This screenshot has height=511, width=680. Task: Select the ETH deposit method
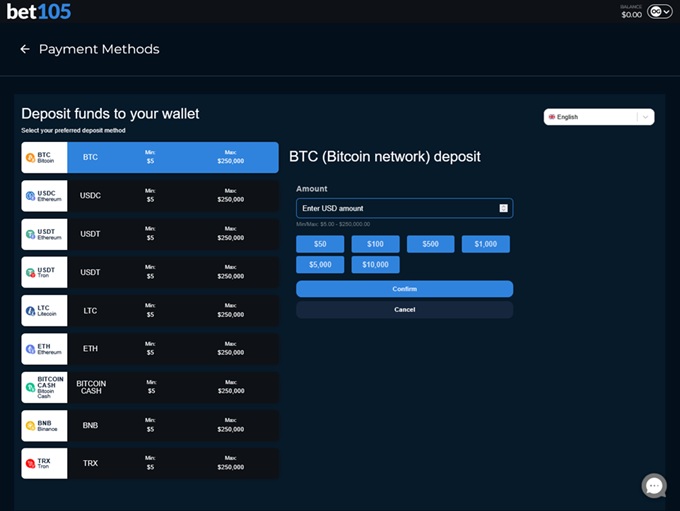click(x=150, y=349)
